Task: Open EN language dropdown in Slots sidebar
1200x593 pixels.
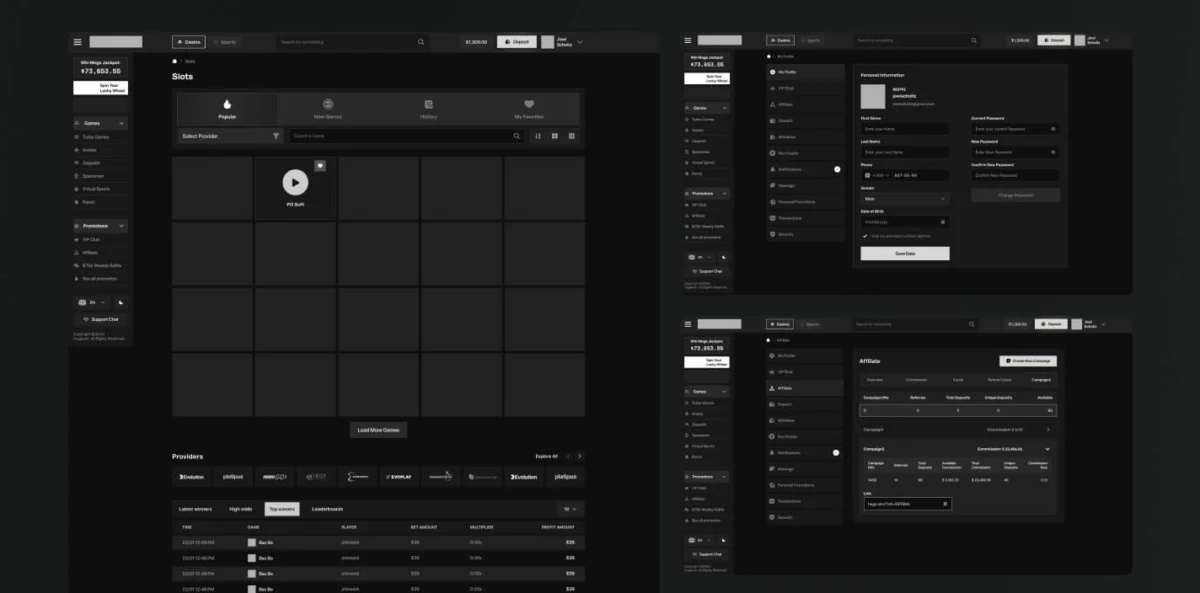Action: point(91,302)
